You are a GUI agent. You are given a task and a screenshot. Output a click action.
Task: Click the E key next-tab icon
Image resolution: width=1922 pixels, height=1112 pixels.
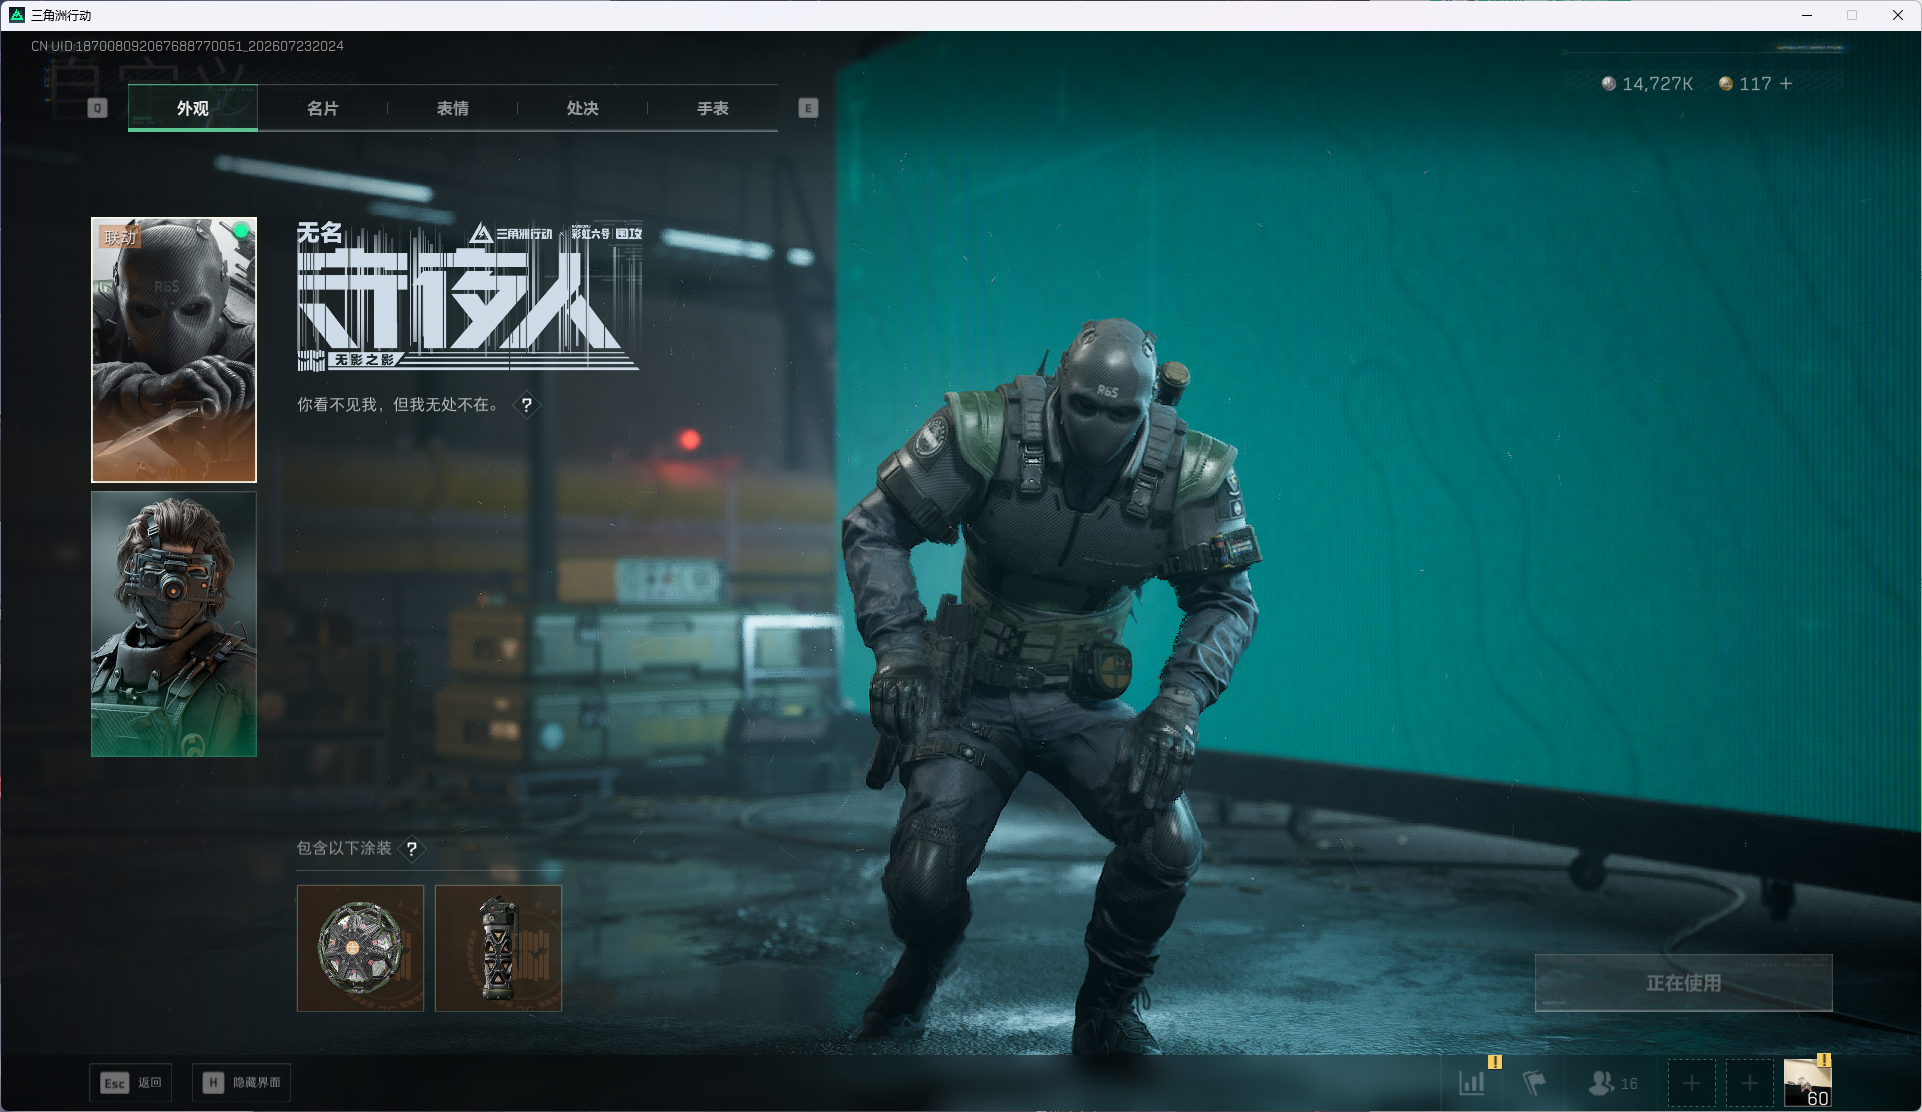click(808, 108)
